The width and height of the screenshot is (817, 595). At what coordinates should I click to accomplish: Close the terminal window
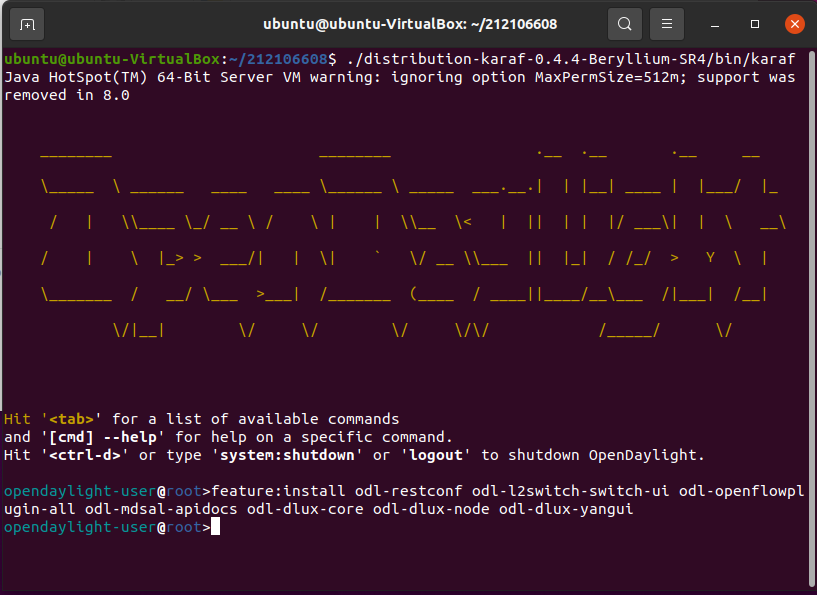(x=795, y=24)
